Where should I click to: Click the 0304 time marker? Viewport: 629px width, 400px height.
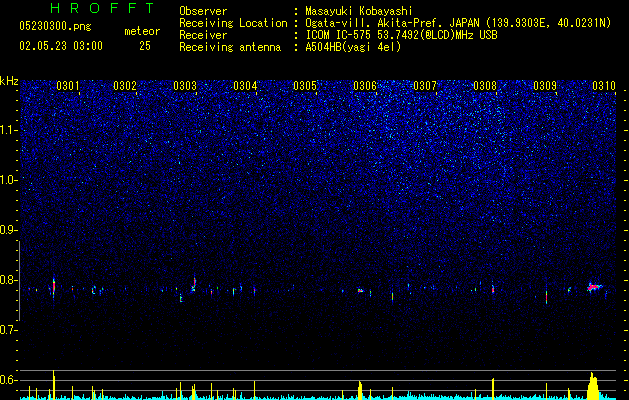coord(245,86)
